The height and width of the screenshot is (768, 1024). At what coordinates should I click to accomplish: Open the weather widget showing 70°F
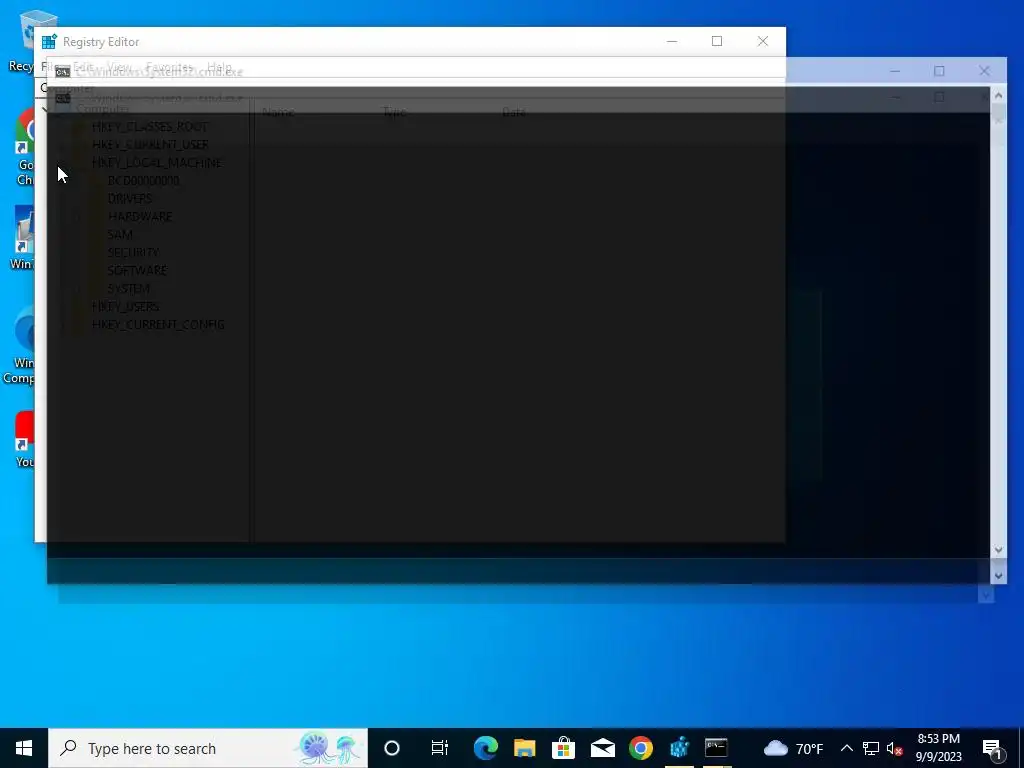[x=793, y=748]
